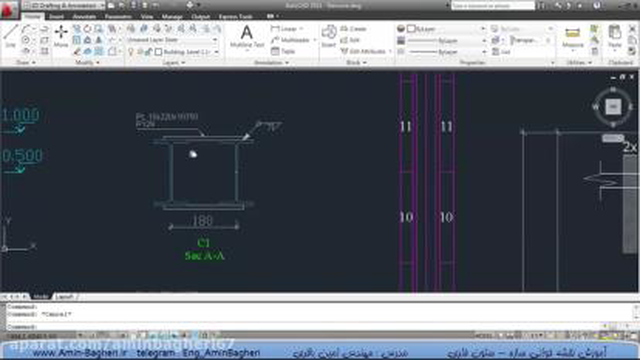
Task: Open the Manage ribbon tab
Action: tap(172, 16)
